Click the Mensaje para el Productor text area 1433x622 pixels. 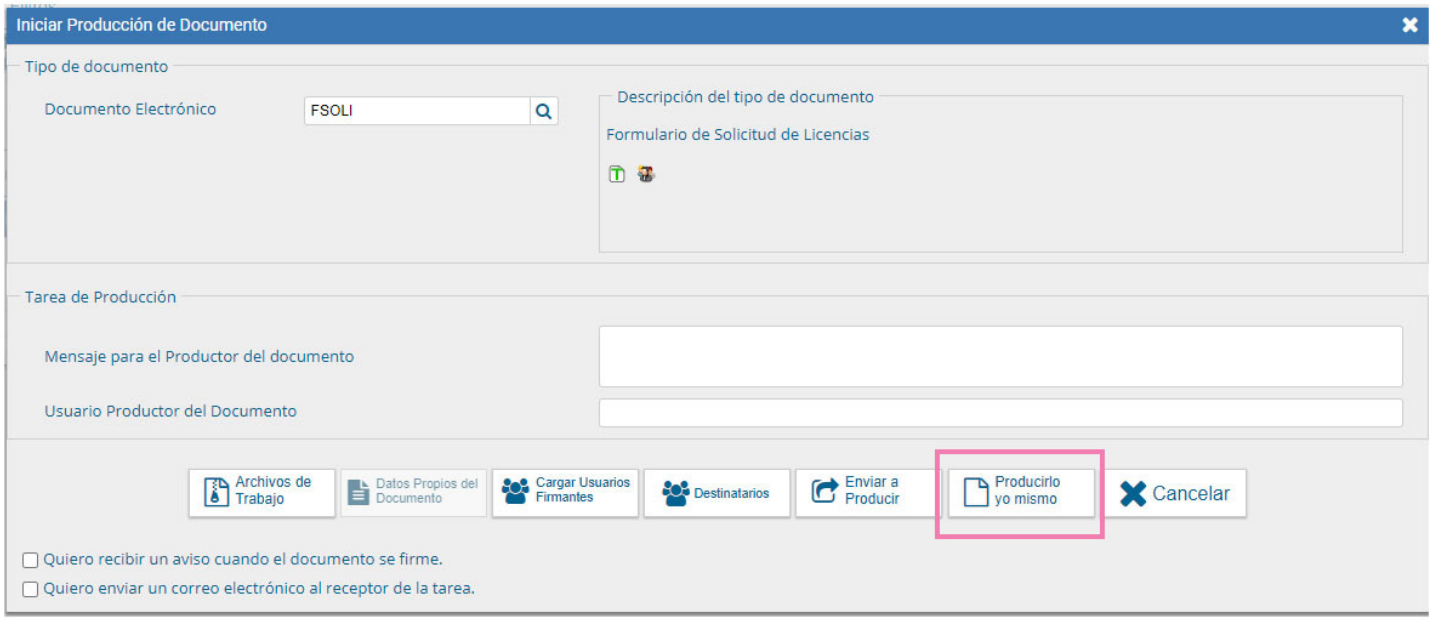tap(1000, 356)
